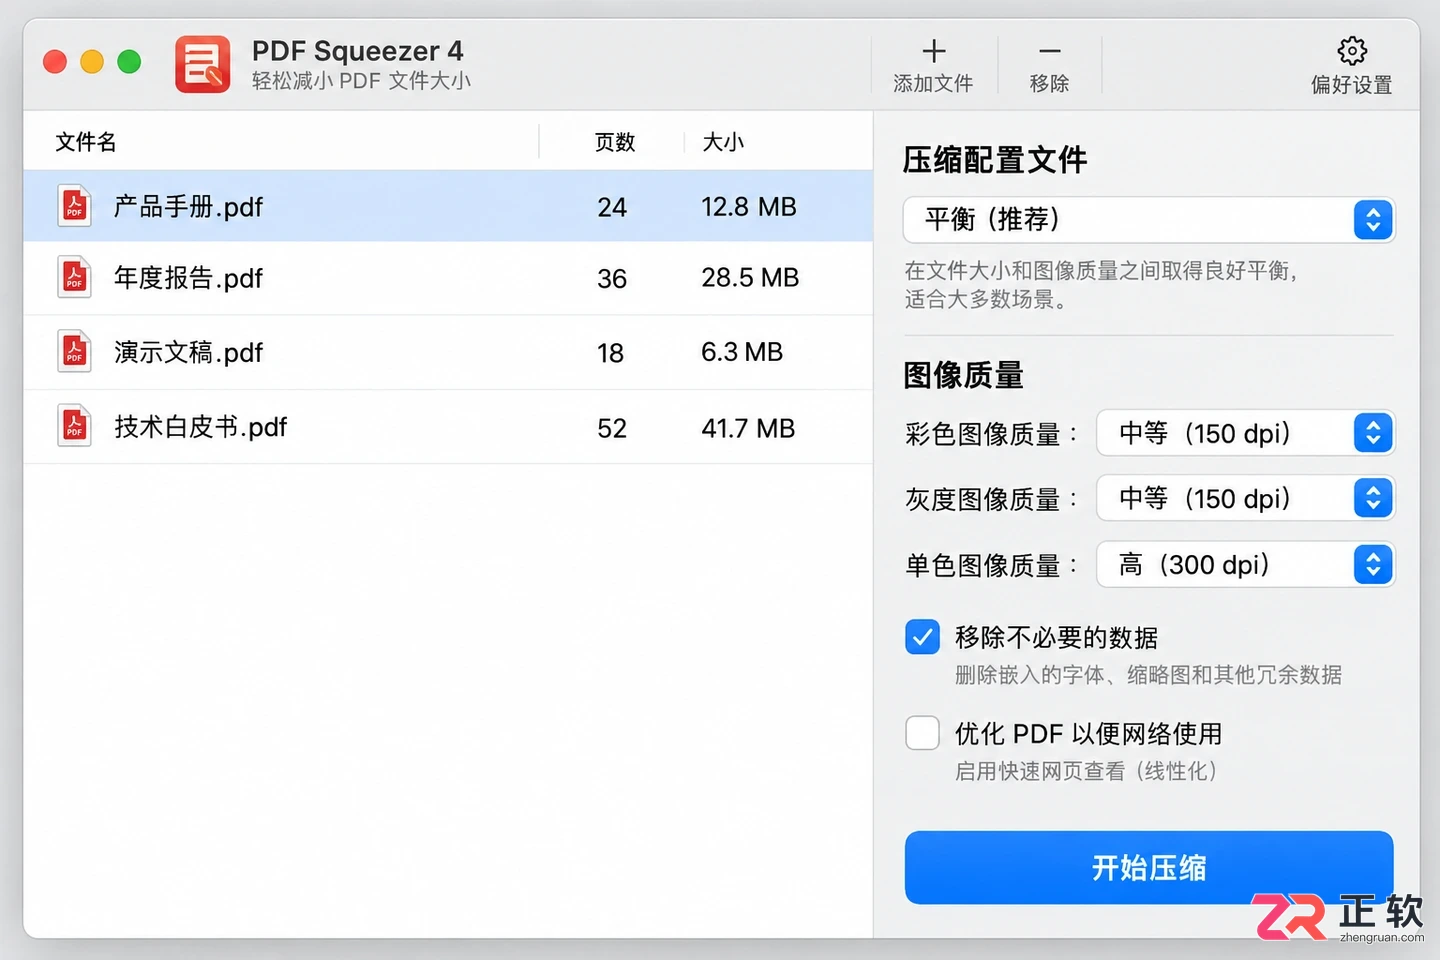Open 灰度图像质量 dropdown
Viewport: 1440px width, 960px height.
[1245, 498]
